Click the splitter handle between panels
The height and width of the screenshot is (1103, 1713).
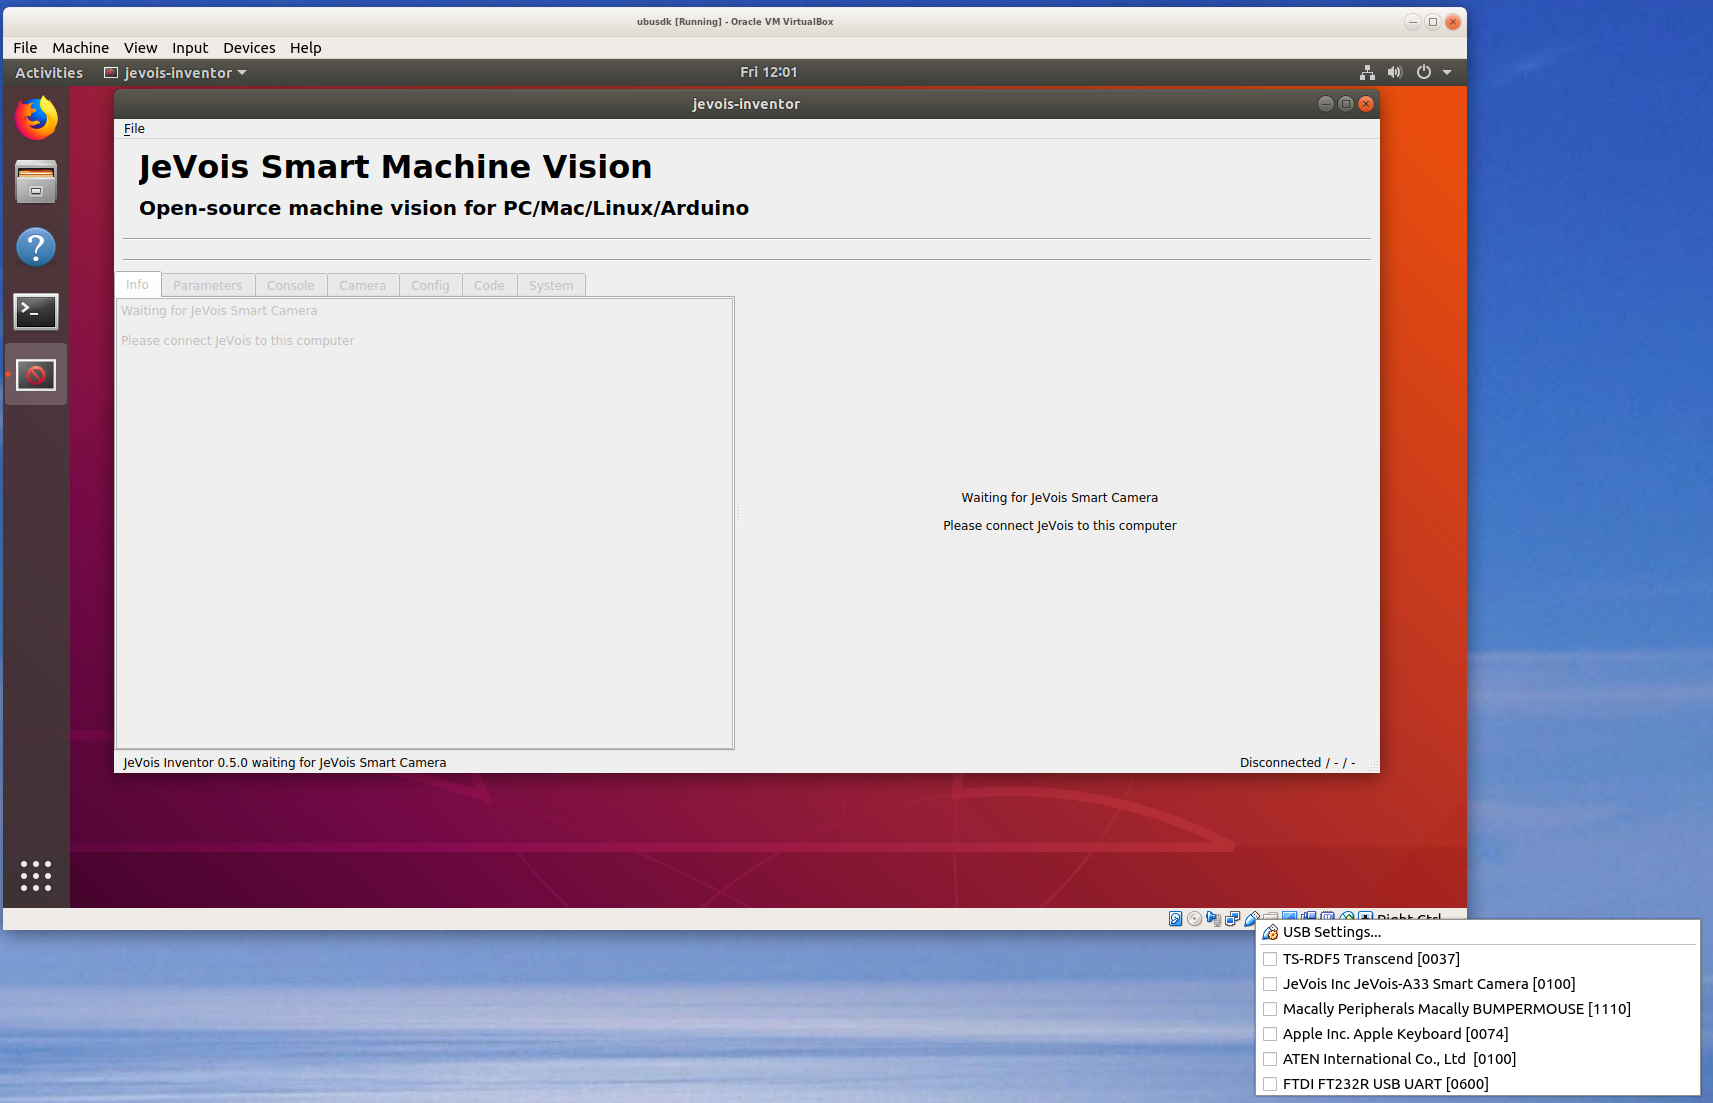(738, 512)
